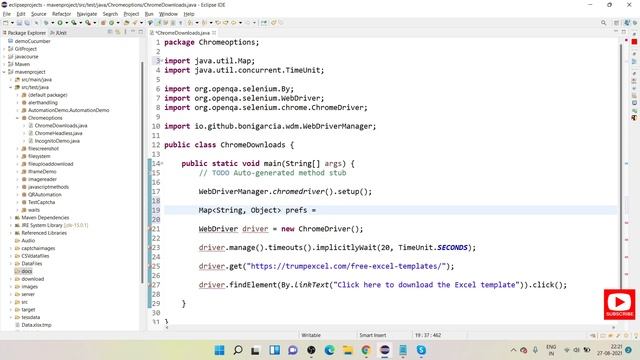Collapse the src/test/java folder

[11, 87]
